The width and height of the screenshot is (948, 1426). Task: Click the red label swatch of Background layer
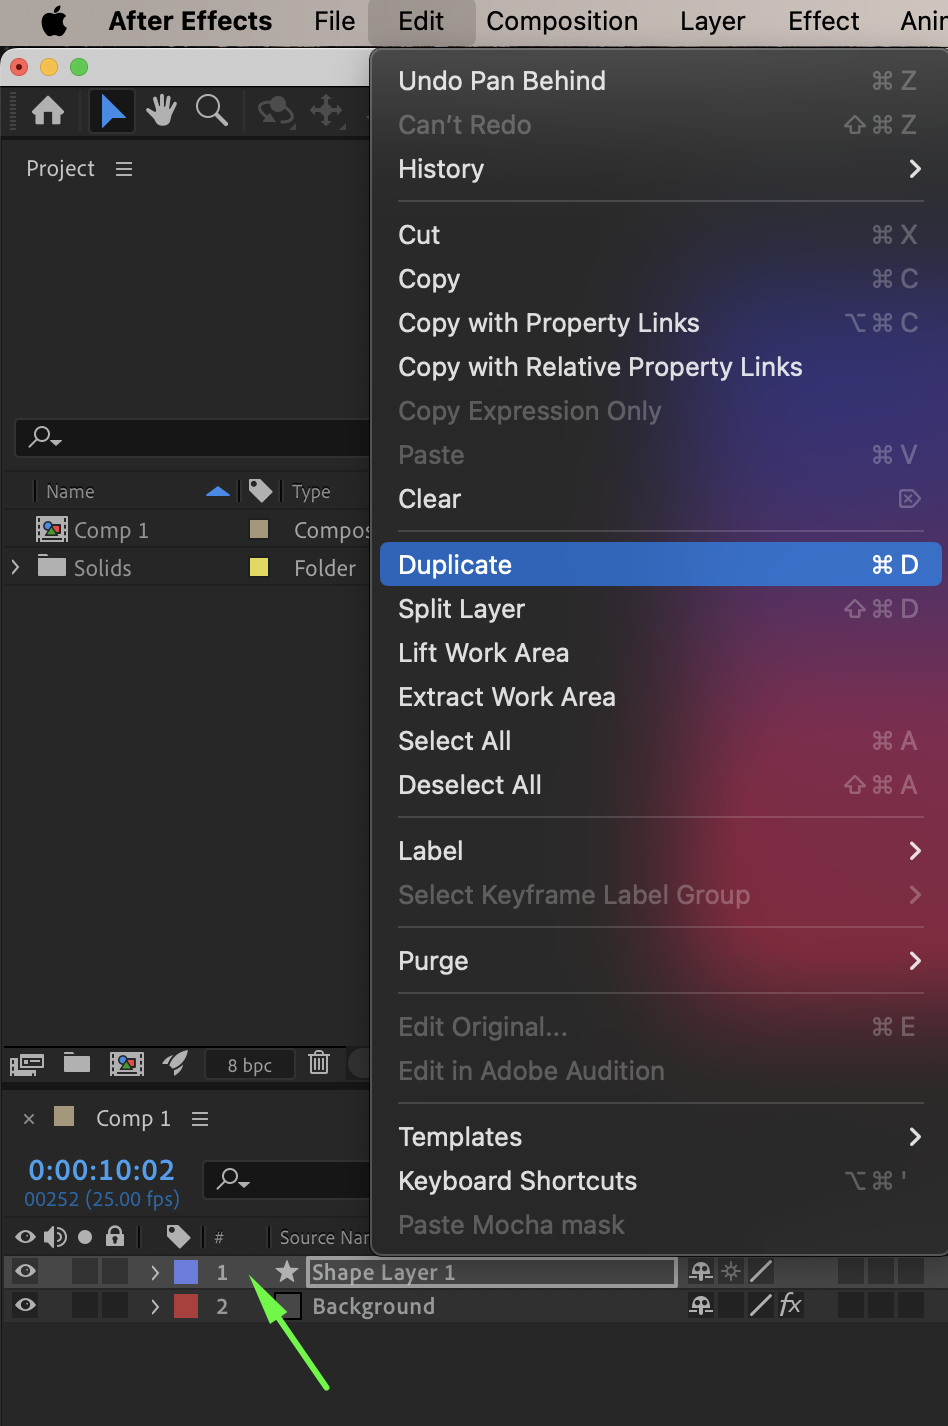[x=186, y=1306]
